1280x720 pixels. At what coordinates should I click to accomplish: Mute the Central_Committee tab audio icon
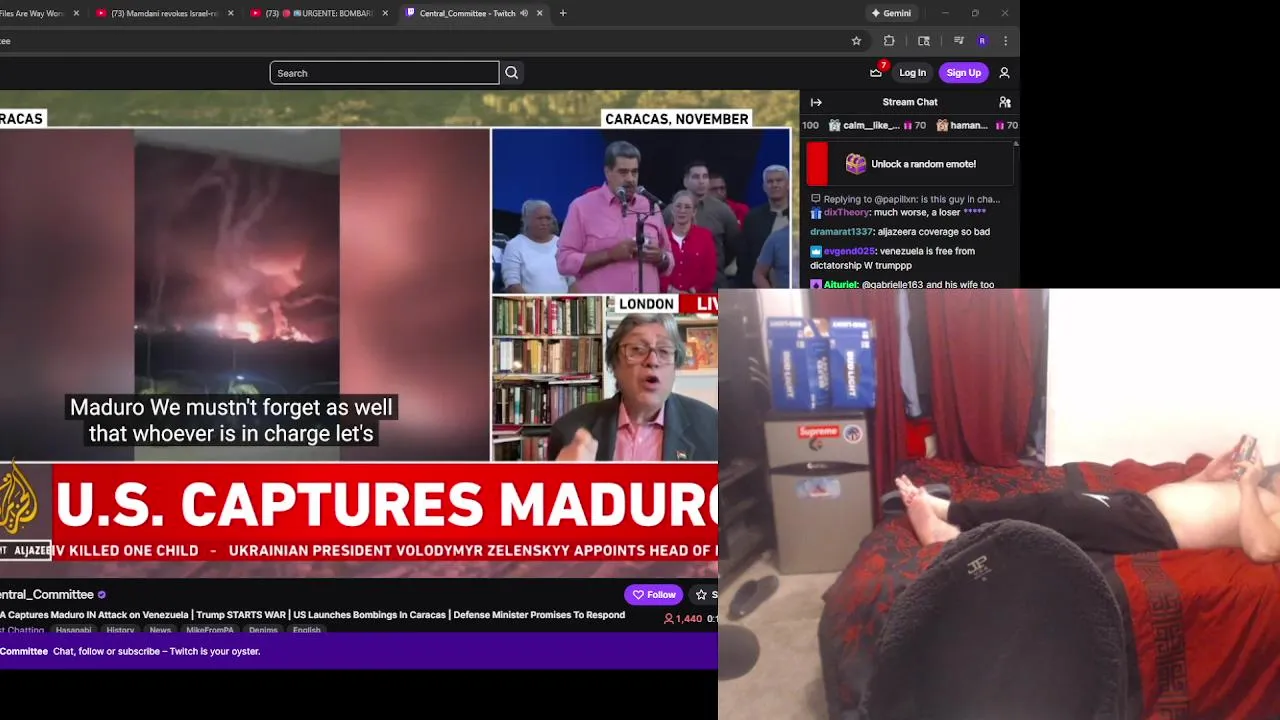click(x=524, y=13)
